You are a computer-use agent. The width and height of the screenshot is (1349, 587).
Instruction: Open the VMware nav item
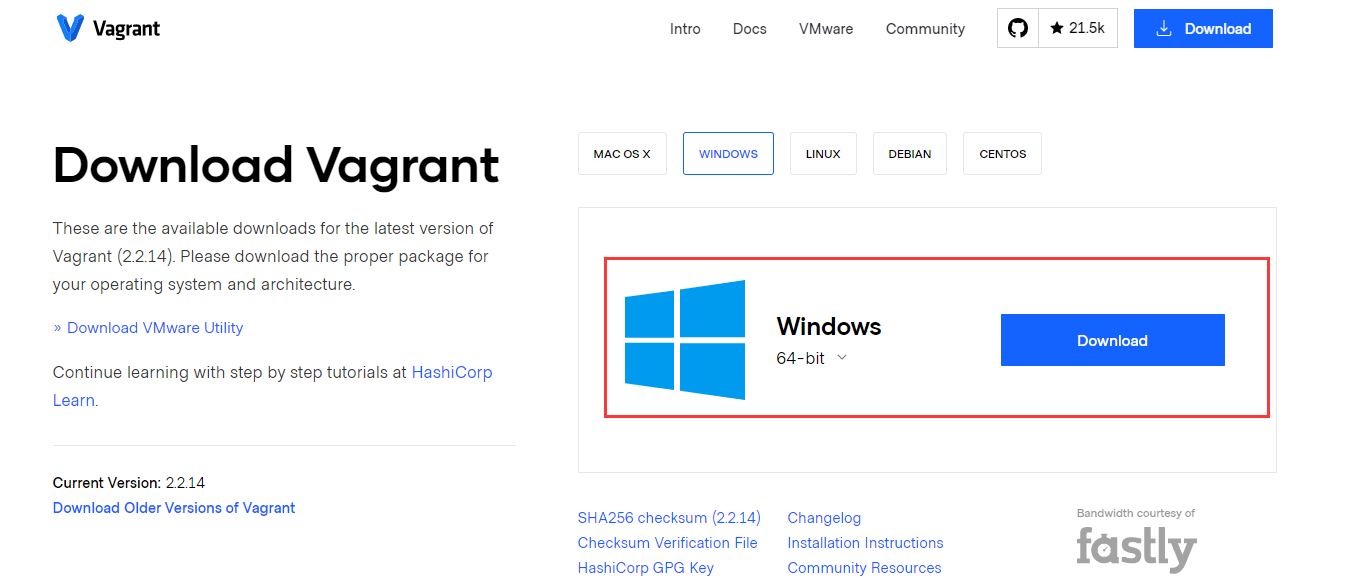[x=826, y=29]
